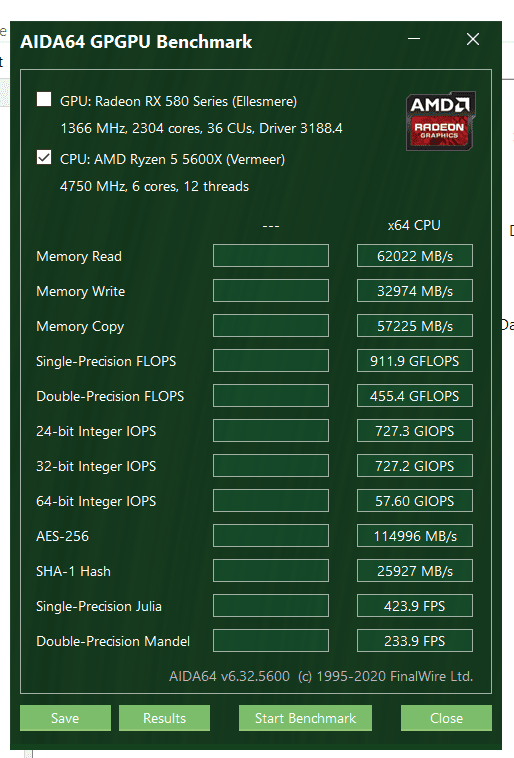Screen dimensions: 514x758
Task: Select the 423.9 FPS Julia result
Action: 415,606
